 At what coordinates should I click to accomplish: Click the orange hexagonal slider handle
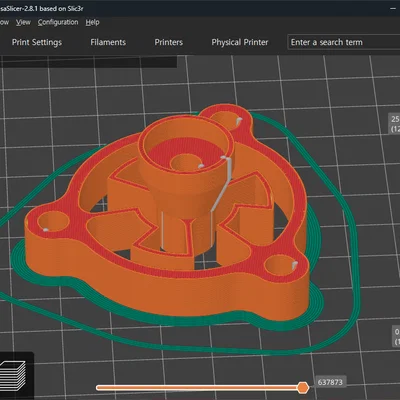pos(303,388)
